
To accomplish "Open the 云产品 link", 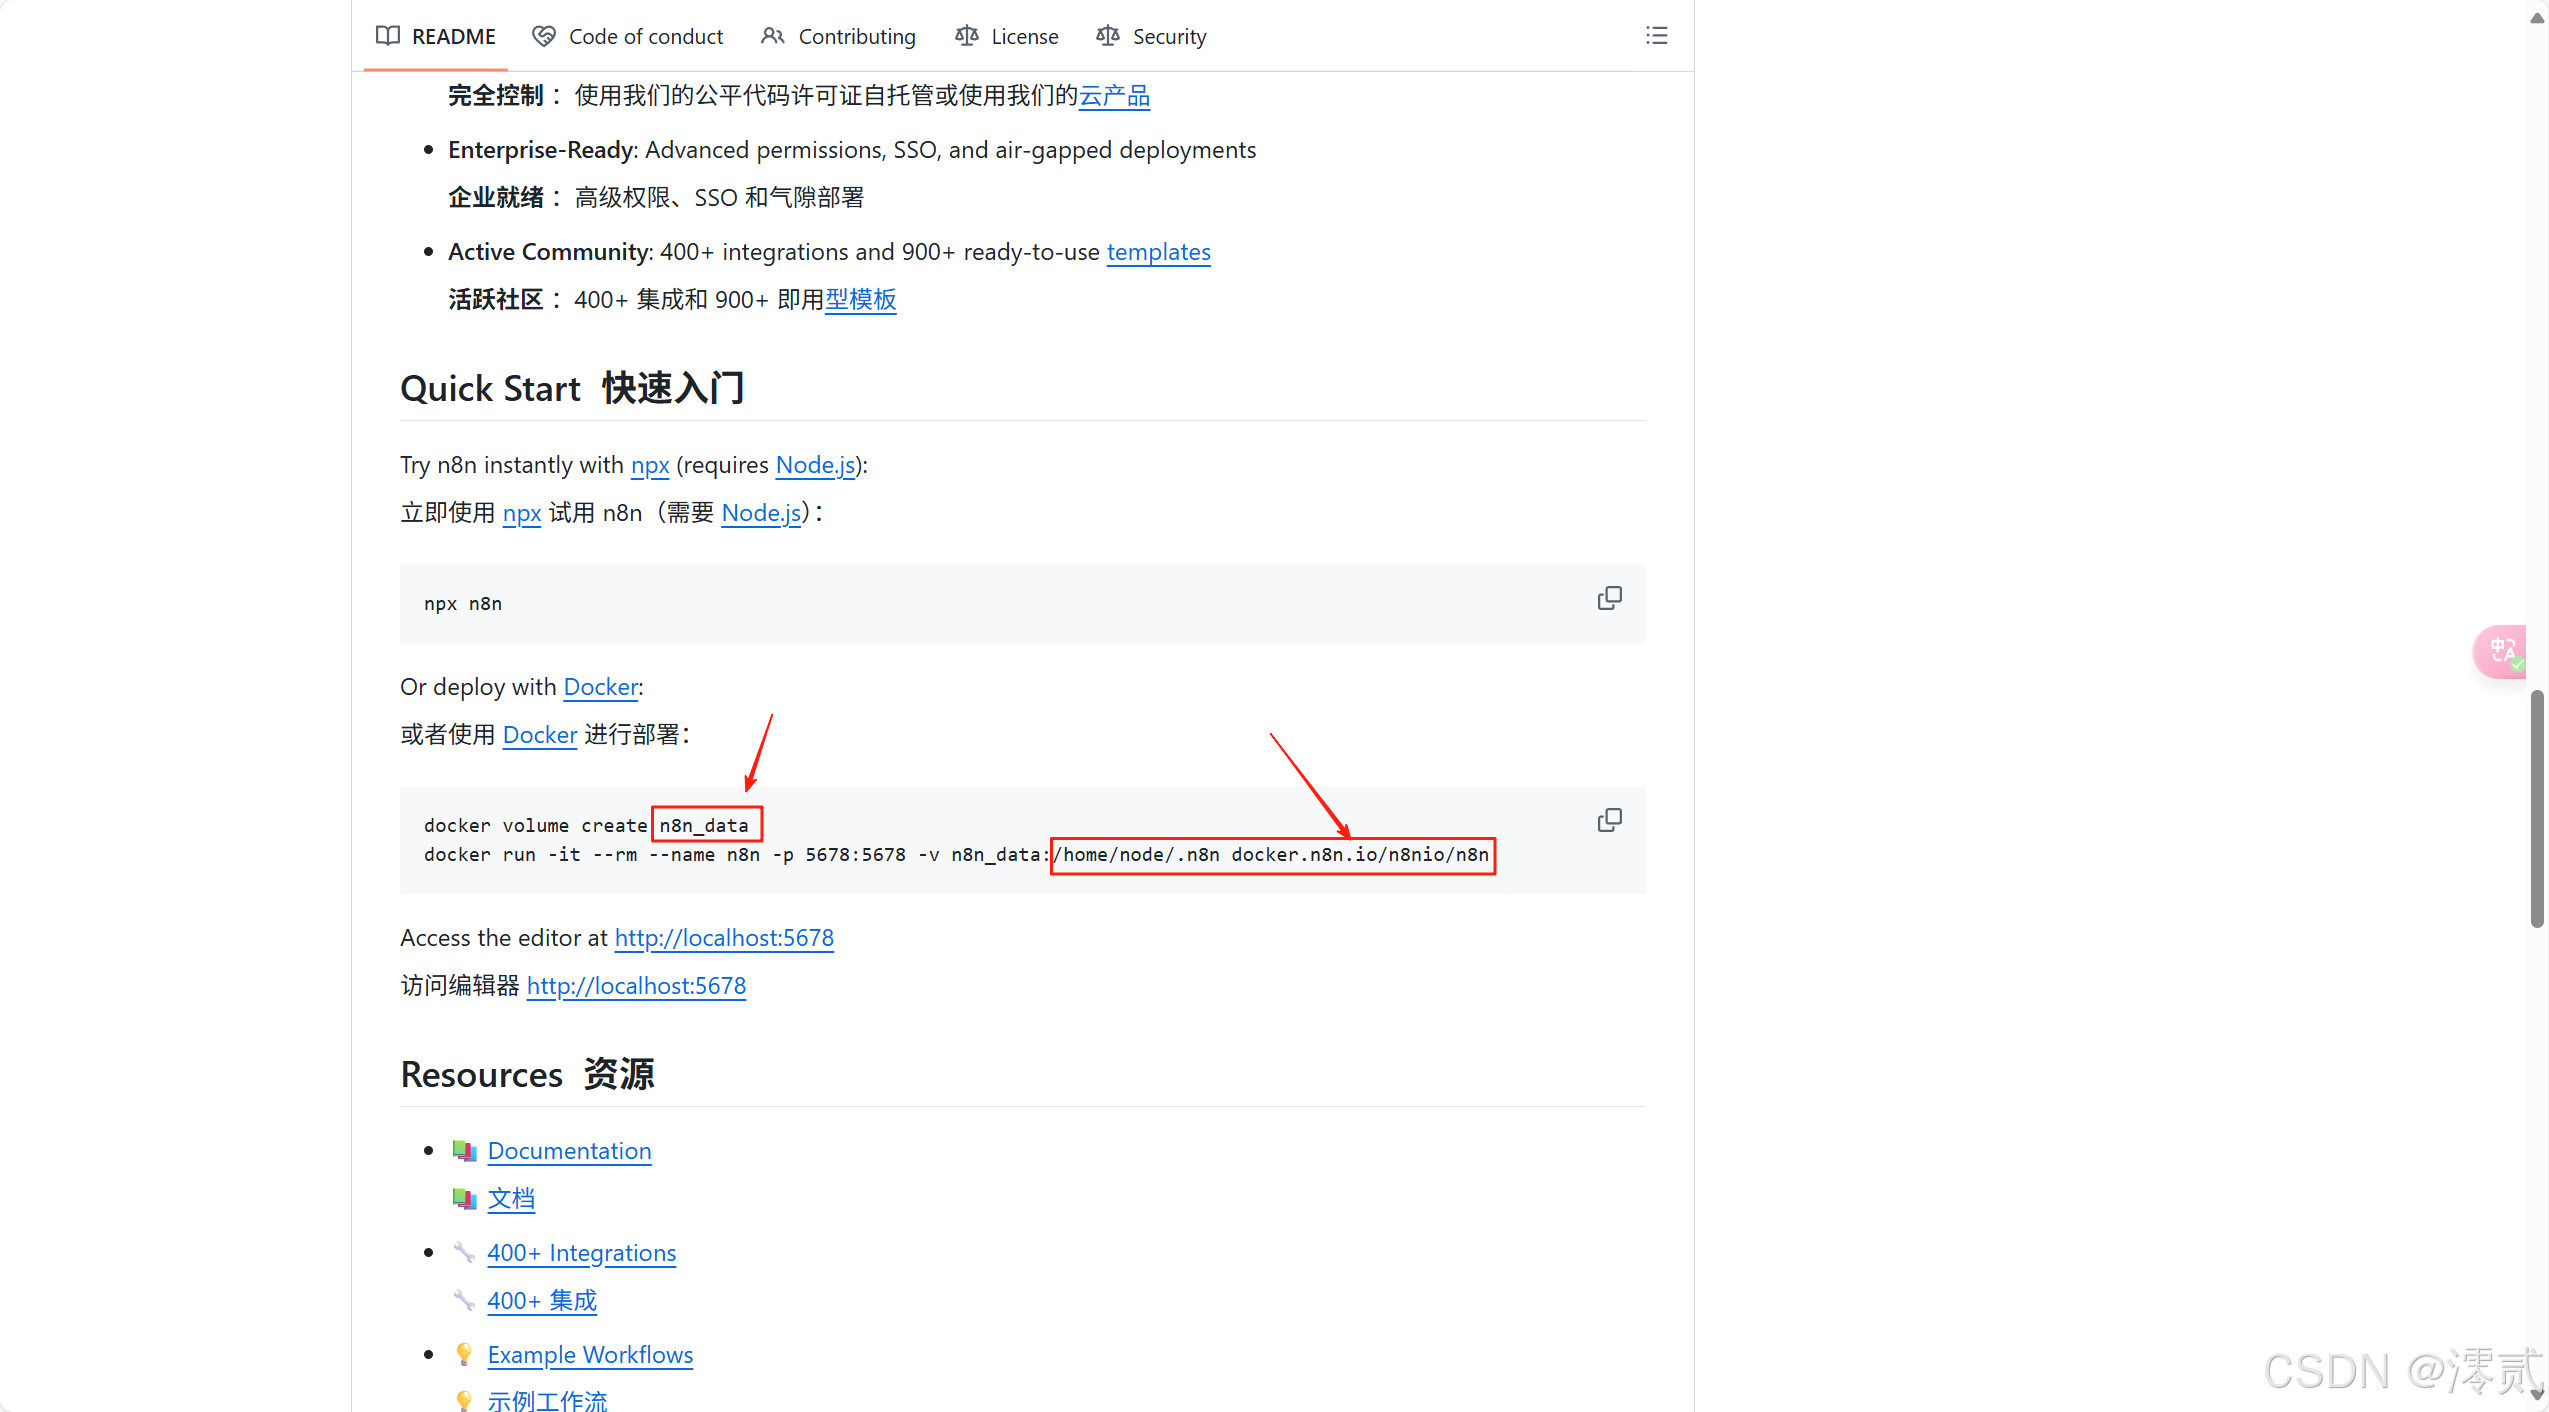I will click(x=1113, y=95).
